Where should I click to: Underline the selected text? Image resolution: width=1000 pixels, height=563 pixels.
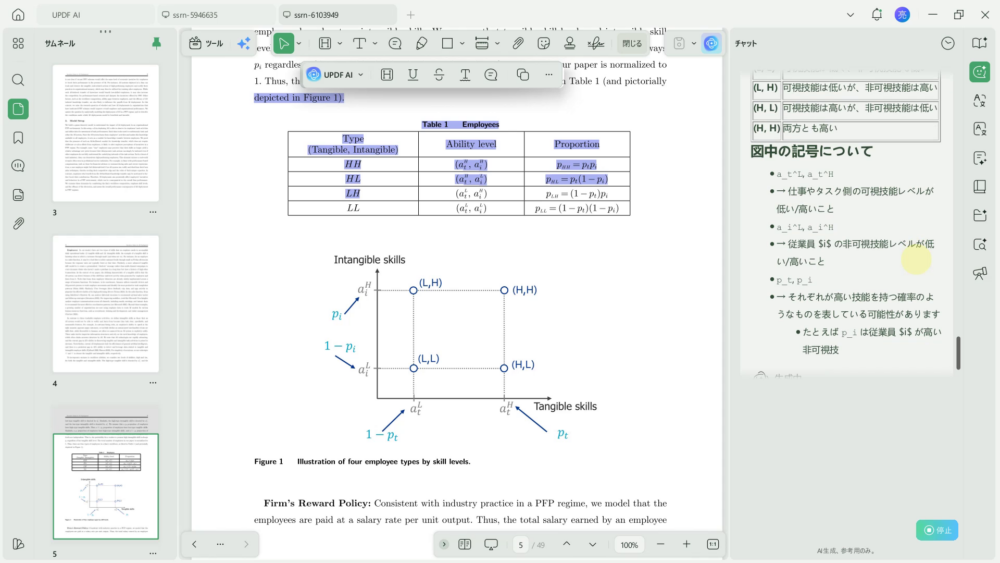pyautogui.click(x=413, y=75)
